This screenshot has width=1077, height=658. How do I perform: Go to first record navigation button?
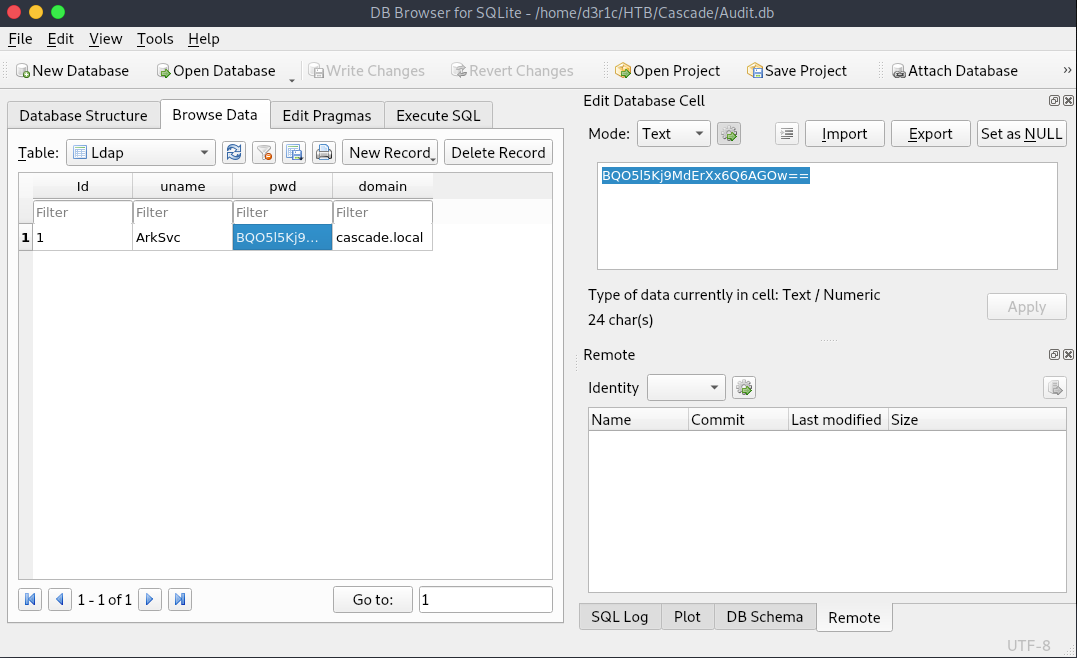pyautogui.click(x=30, y=600)
